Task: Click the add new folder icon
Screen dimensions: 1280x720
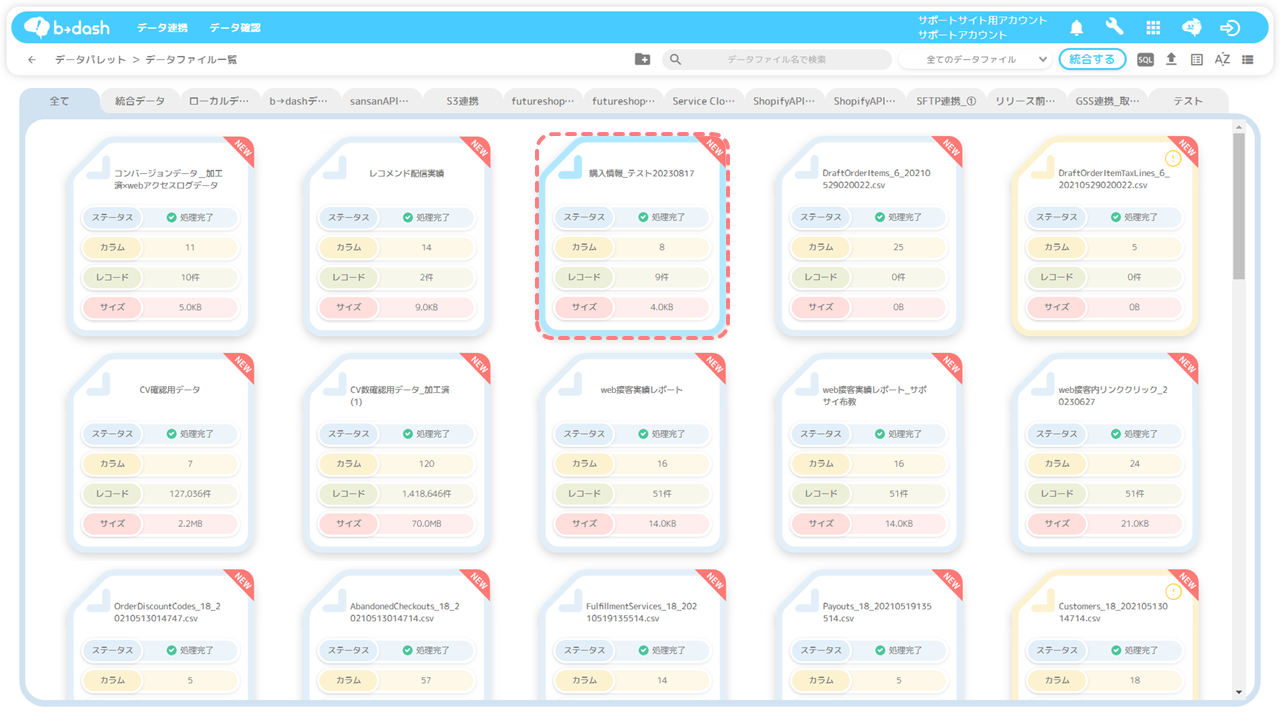Action: pos(643,60)
